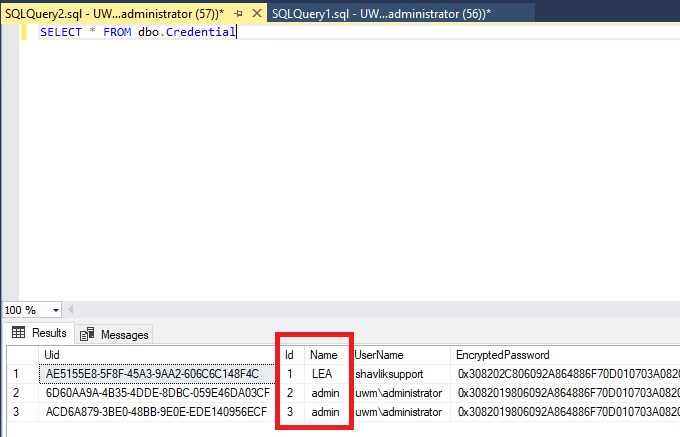680x437 pixels.
Task: Click the LEA name cell
Action: [328, 374]
